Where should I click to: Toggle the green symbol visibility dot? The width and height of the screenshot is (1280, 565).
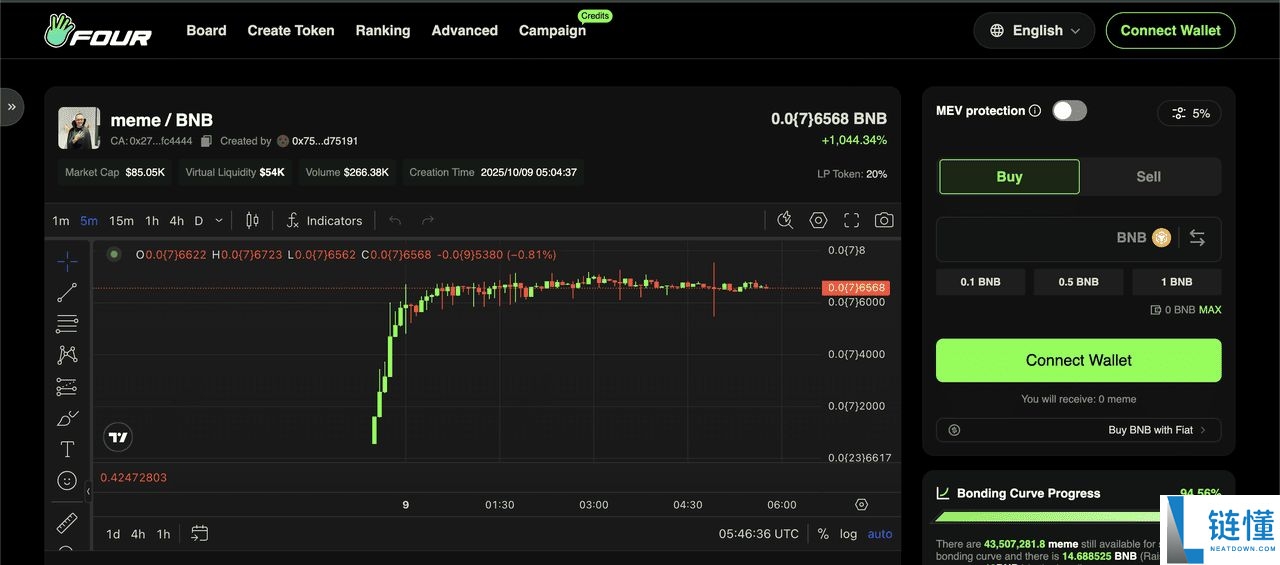click(x=114, y=254)
